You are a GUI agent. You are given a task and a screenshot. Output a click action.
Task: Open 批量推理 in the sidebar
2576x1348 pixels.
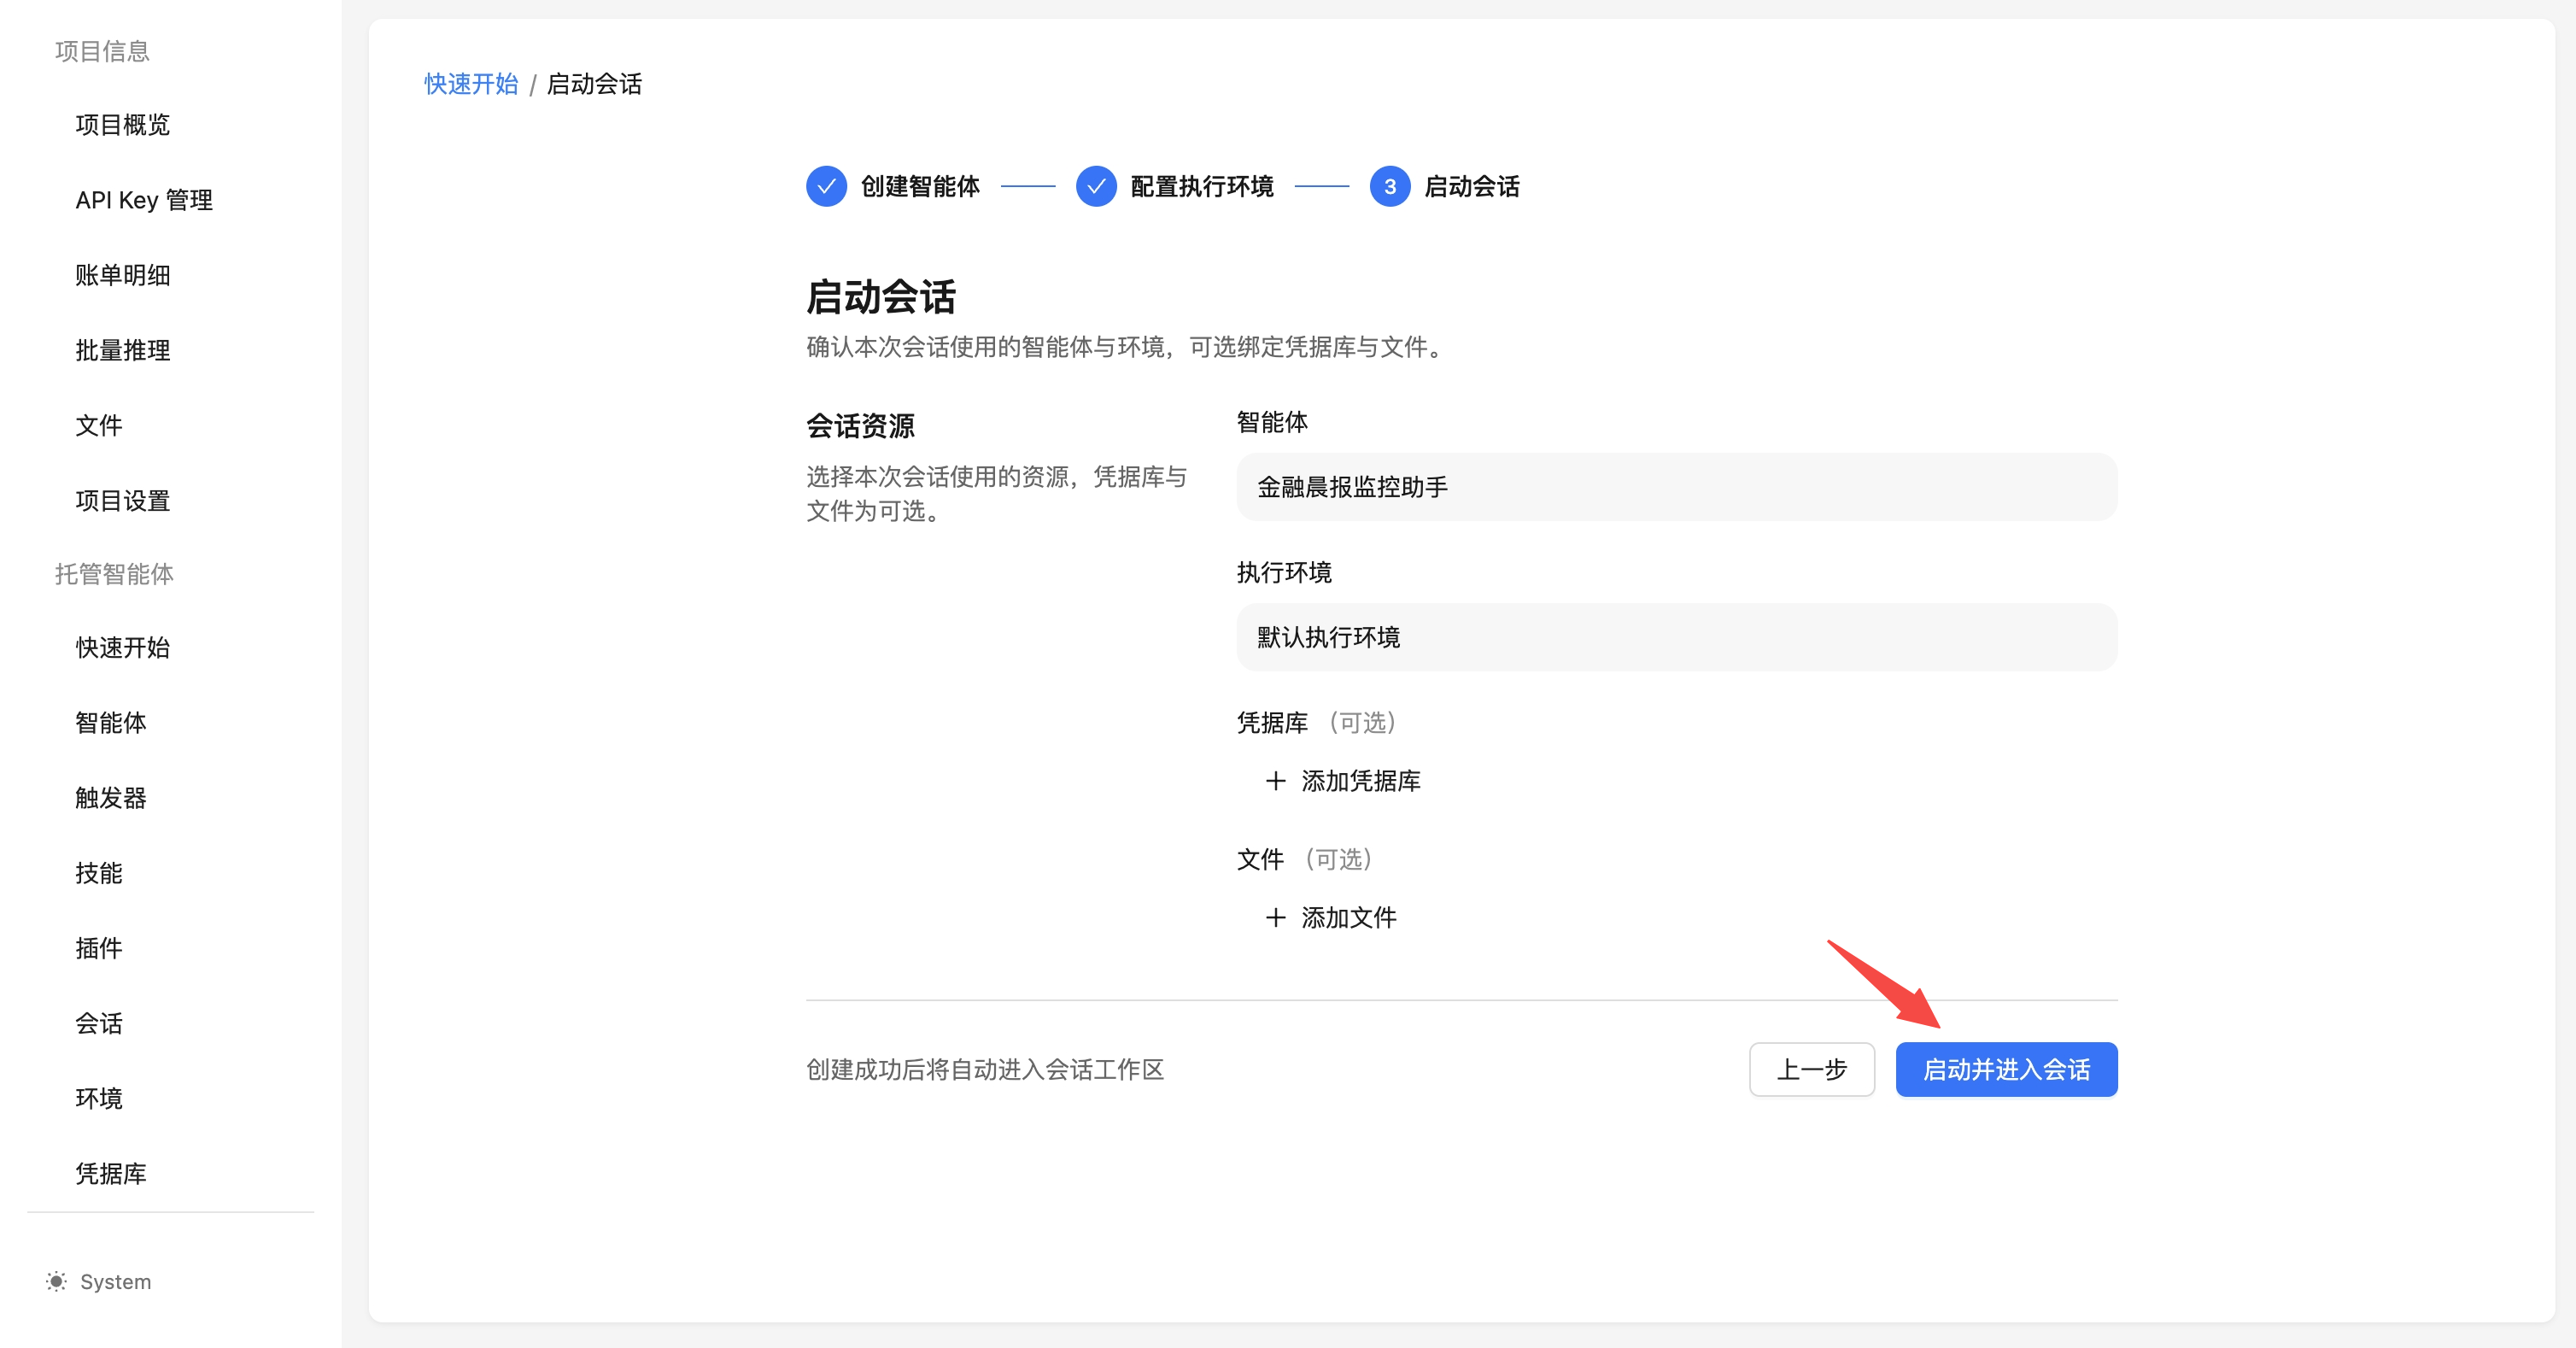click(123, 350)
